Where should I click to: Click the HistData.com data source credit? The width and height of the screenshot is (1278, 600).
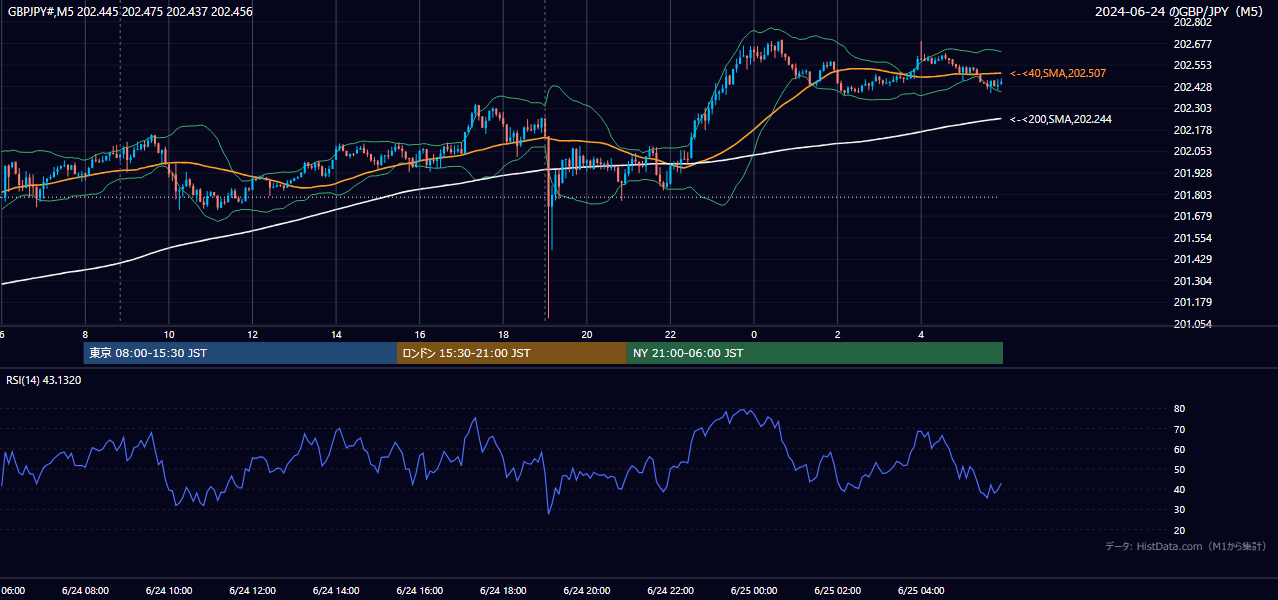pos(1186,546)
